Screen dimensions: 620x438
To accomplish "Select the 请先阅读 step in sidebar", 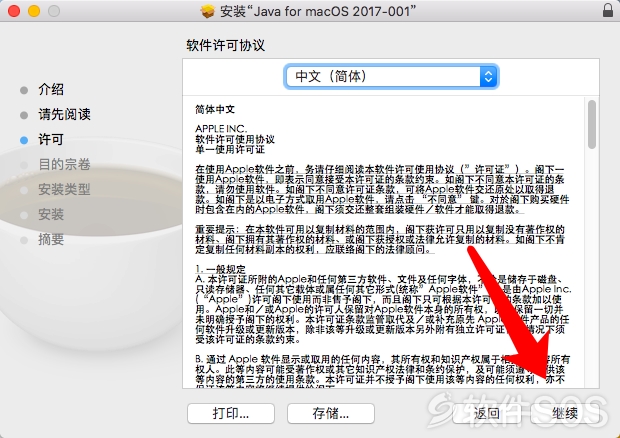I will 64,114.
